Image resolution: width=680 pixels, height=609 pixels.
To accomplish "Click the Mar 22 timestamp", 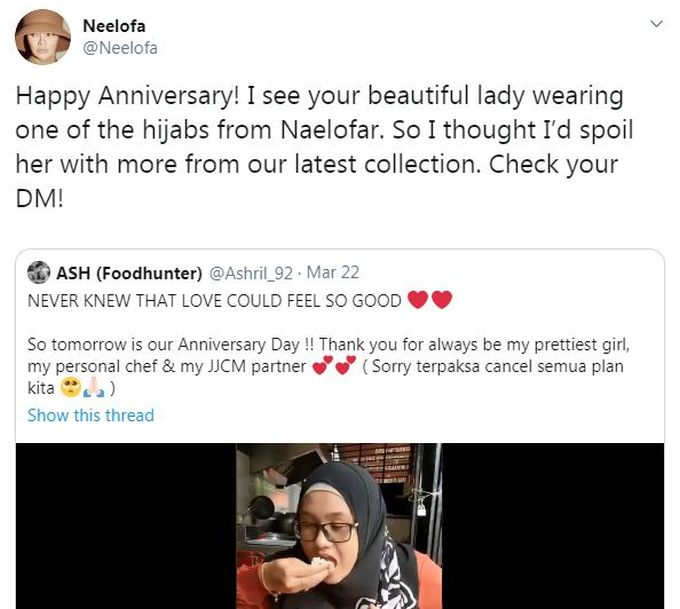I will 333,272.
